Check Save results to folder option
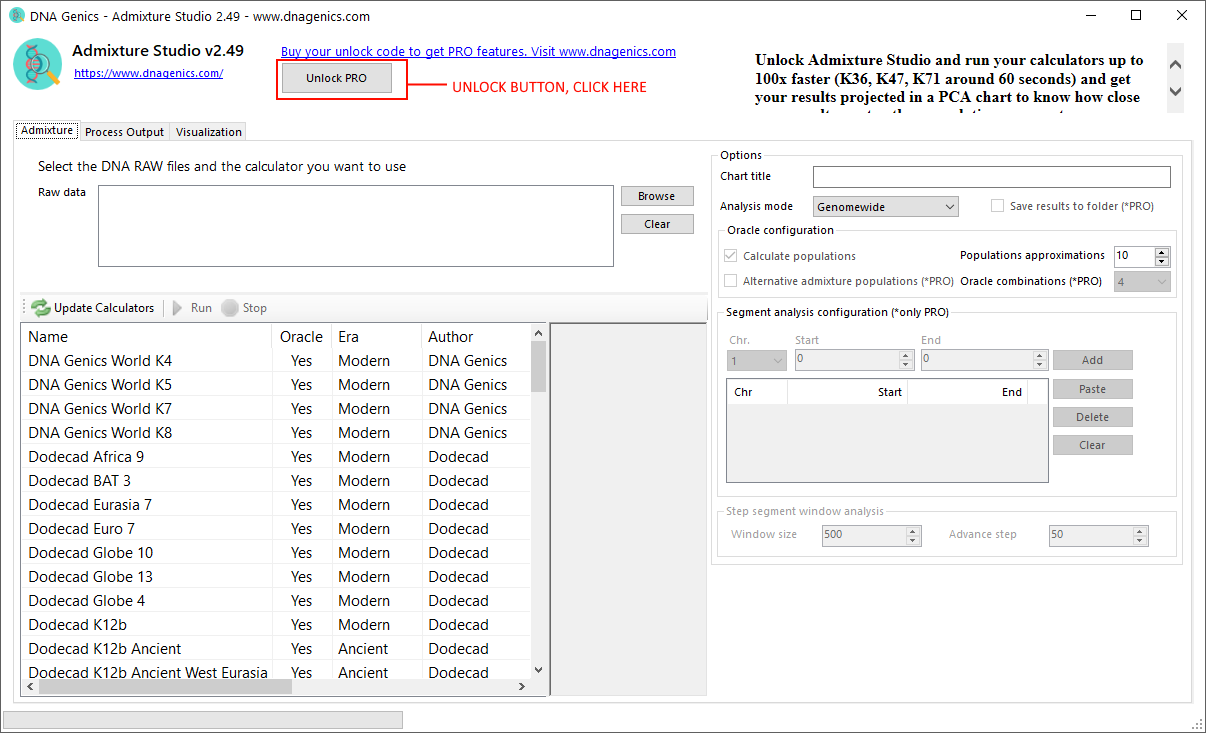The height and width of the screenshot is (733, 1206). [x=997, y=205]
